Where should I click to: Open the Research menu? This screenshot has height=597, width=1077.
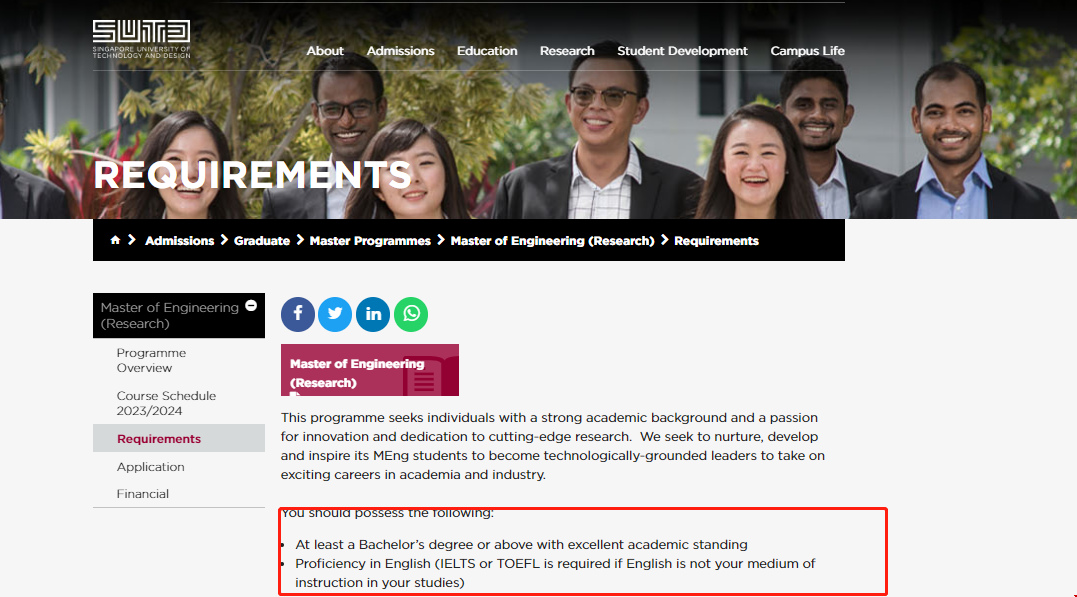coord(566,51)
